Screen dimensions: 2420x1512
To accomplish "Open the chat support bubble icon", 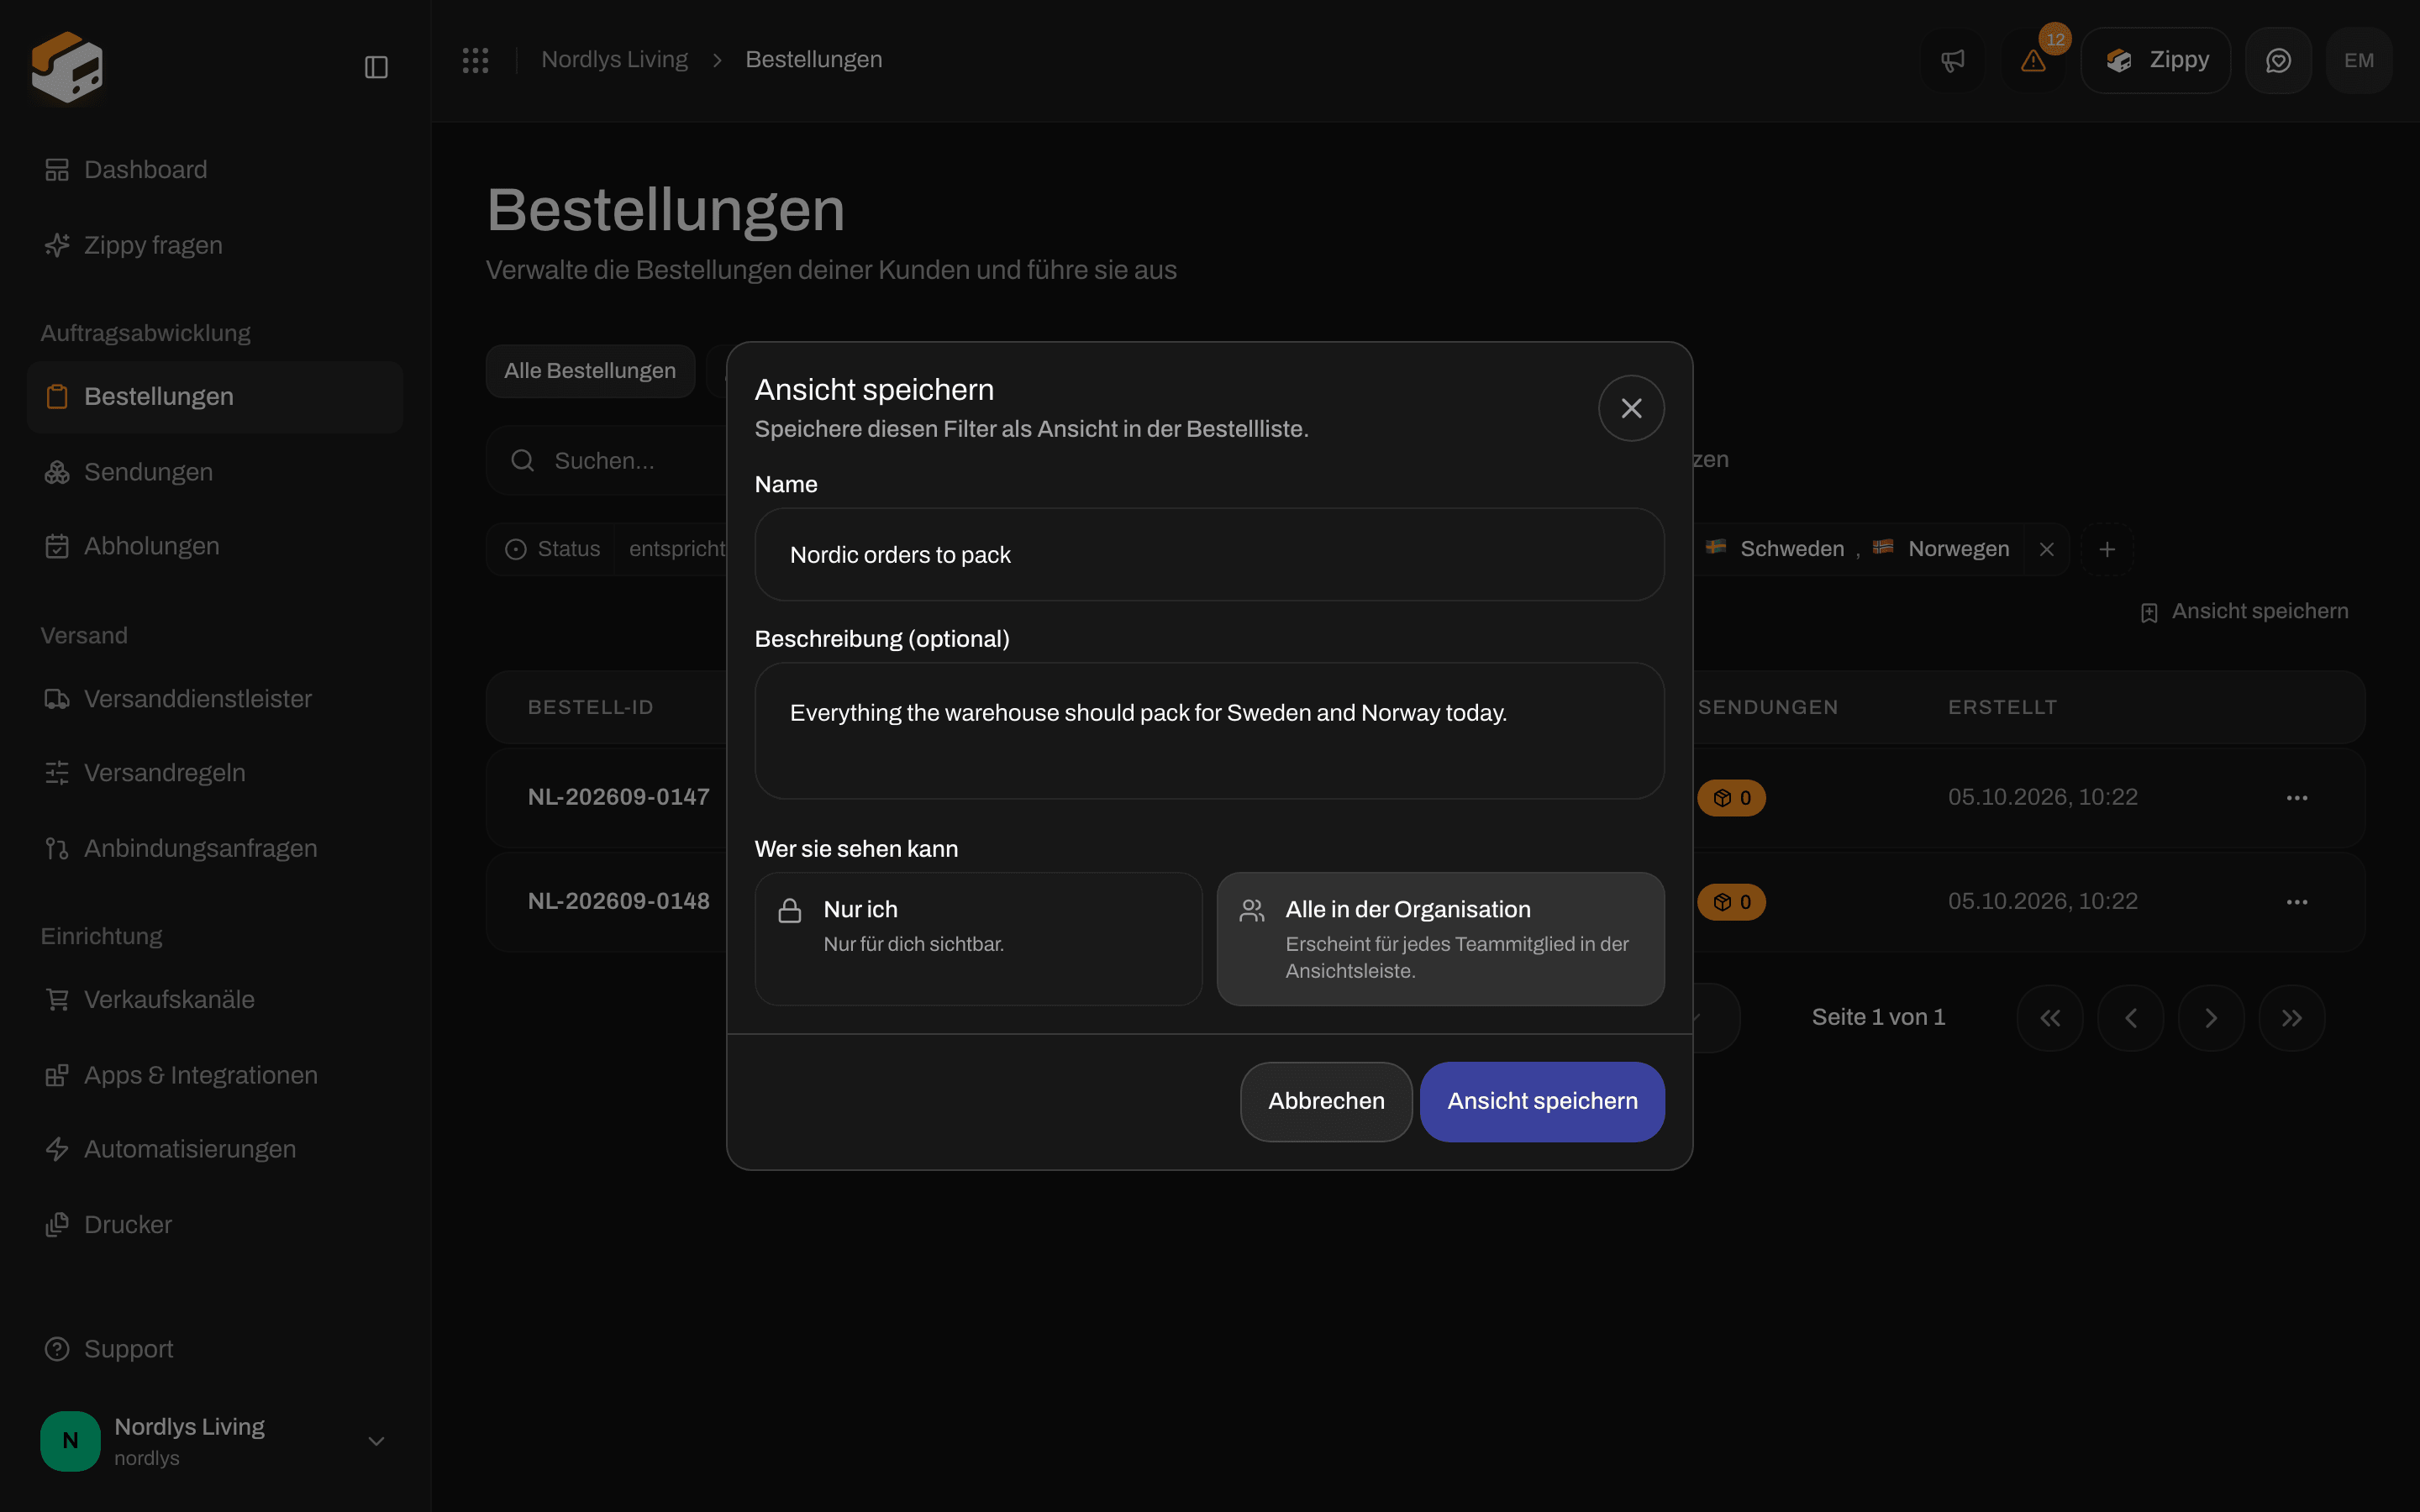I will point(2278,60).
